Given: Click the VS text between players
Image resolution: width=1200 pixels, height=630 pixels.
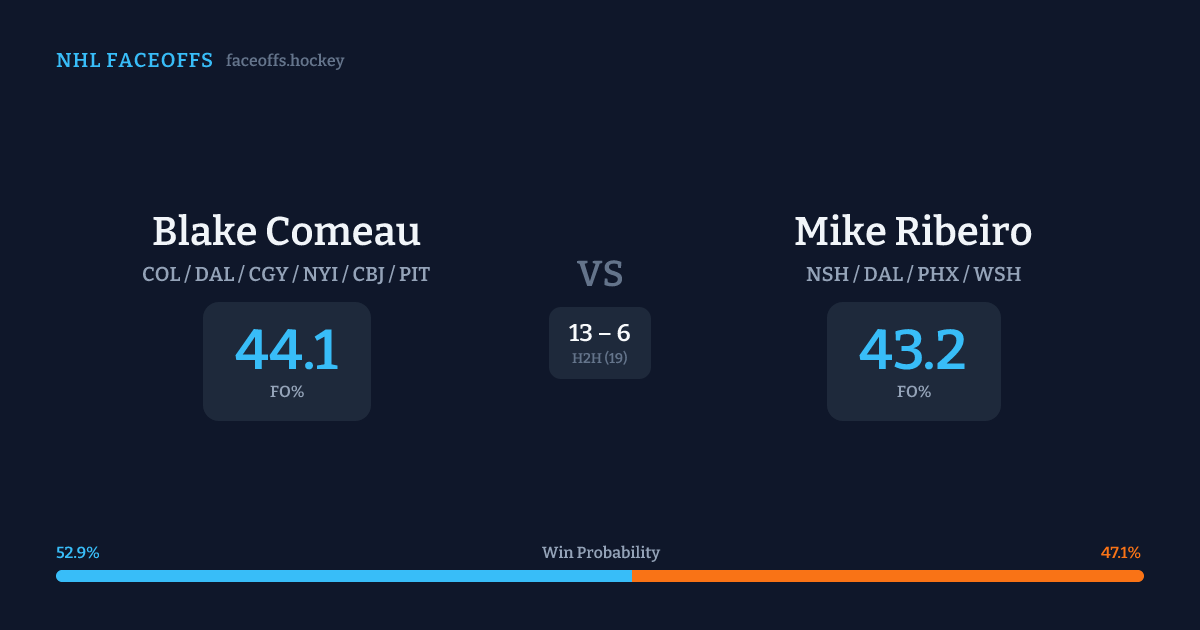Looking at the screenshot, I should [599, 274].
